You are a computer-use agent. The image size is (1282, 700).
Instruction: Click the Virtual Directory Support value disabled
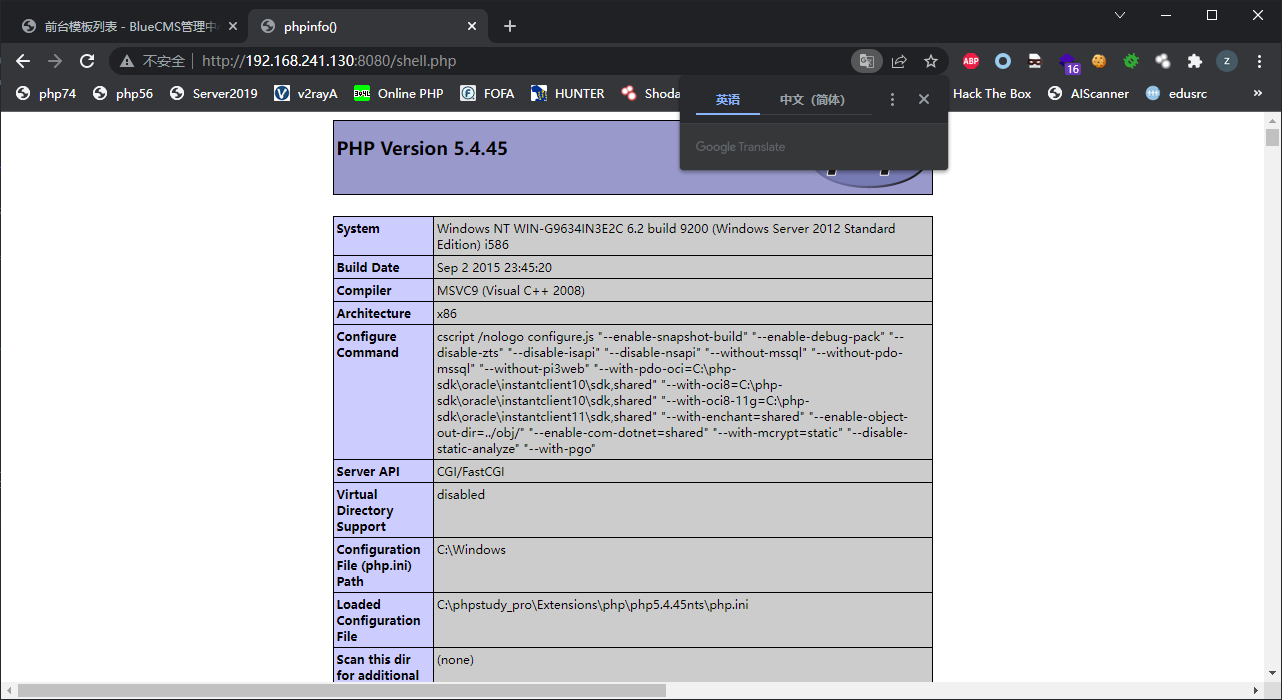(x=461, y=495)
